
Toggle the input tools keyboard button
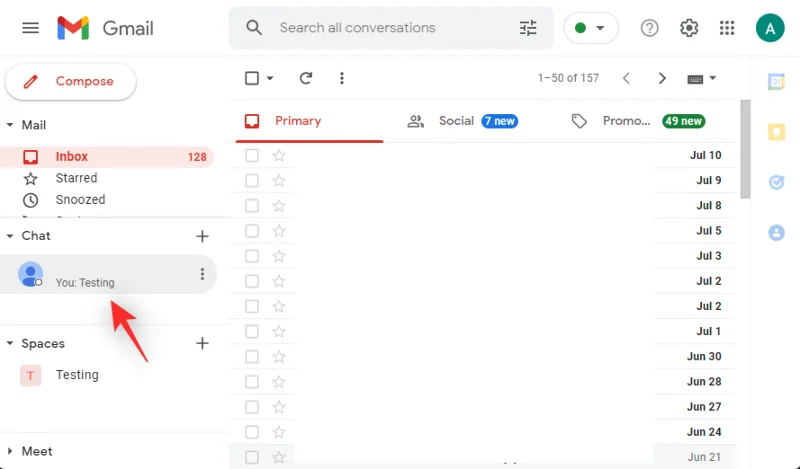(x=695, y=79)
